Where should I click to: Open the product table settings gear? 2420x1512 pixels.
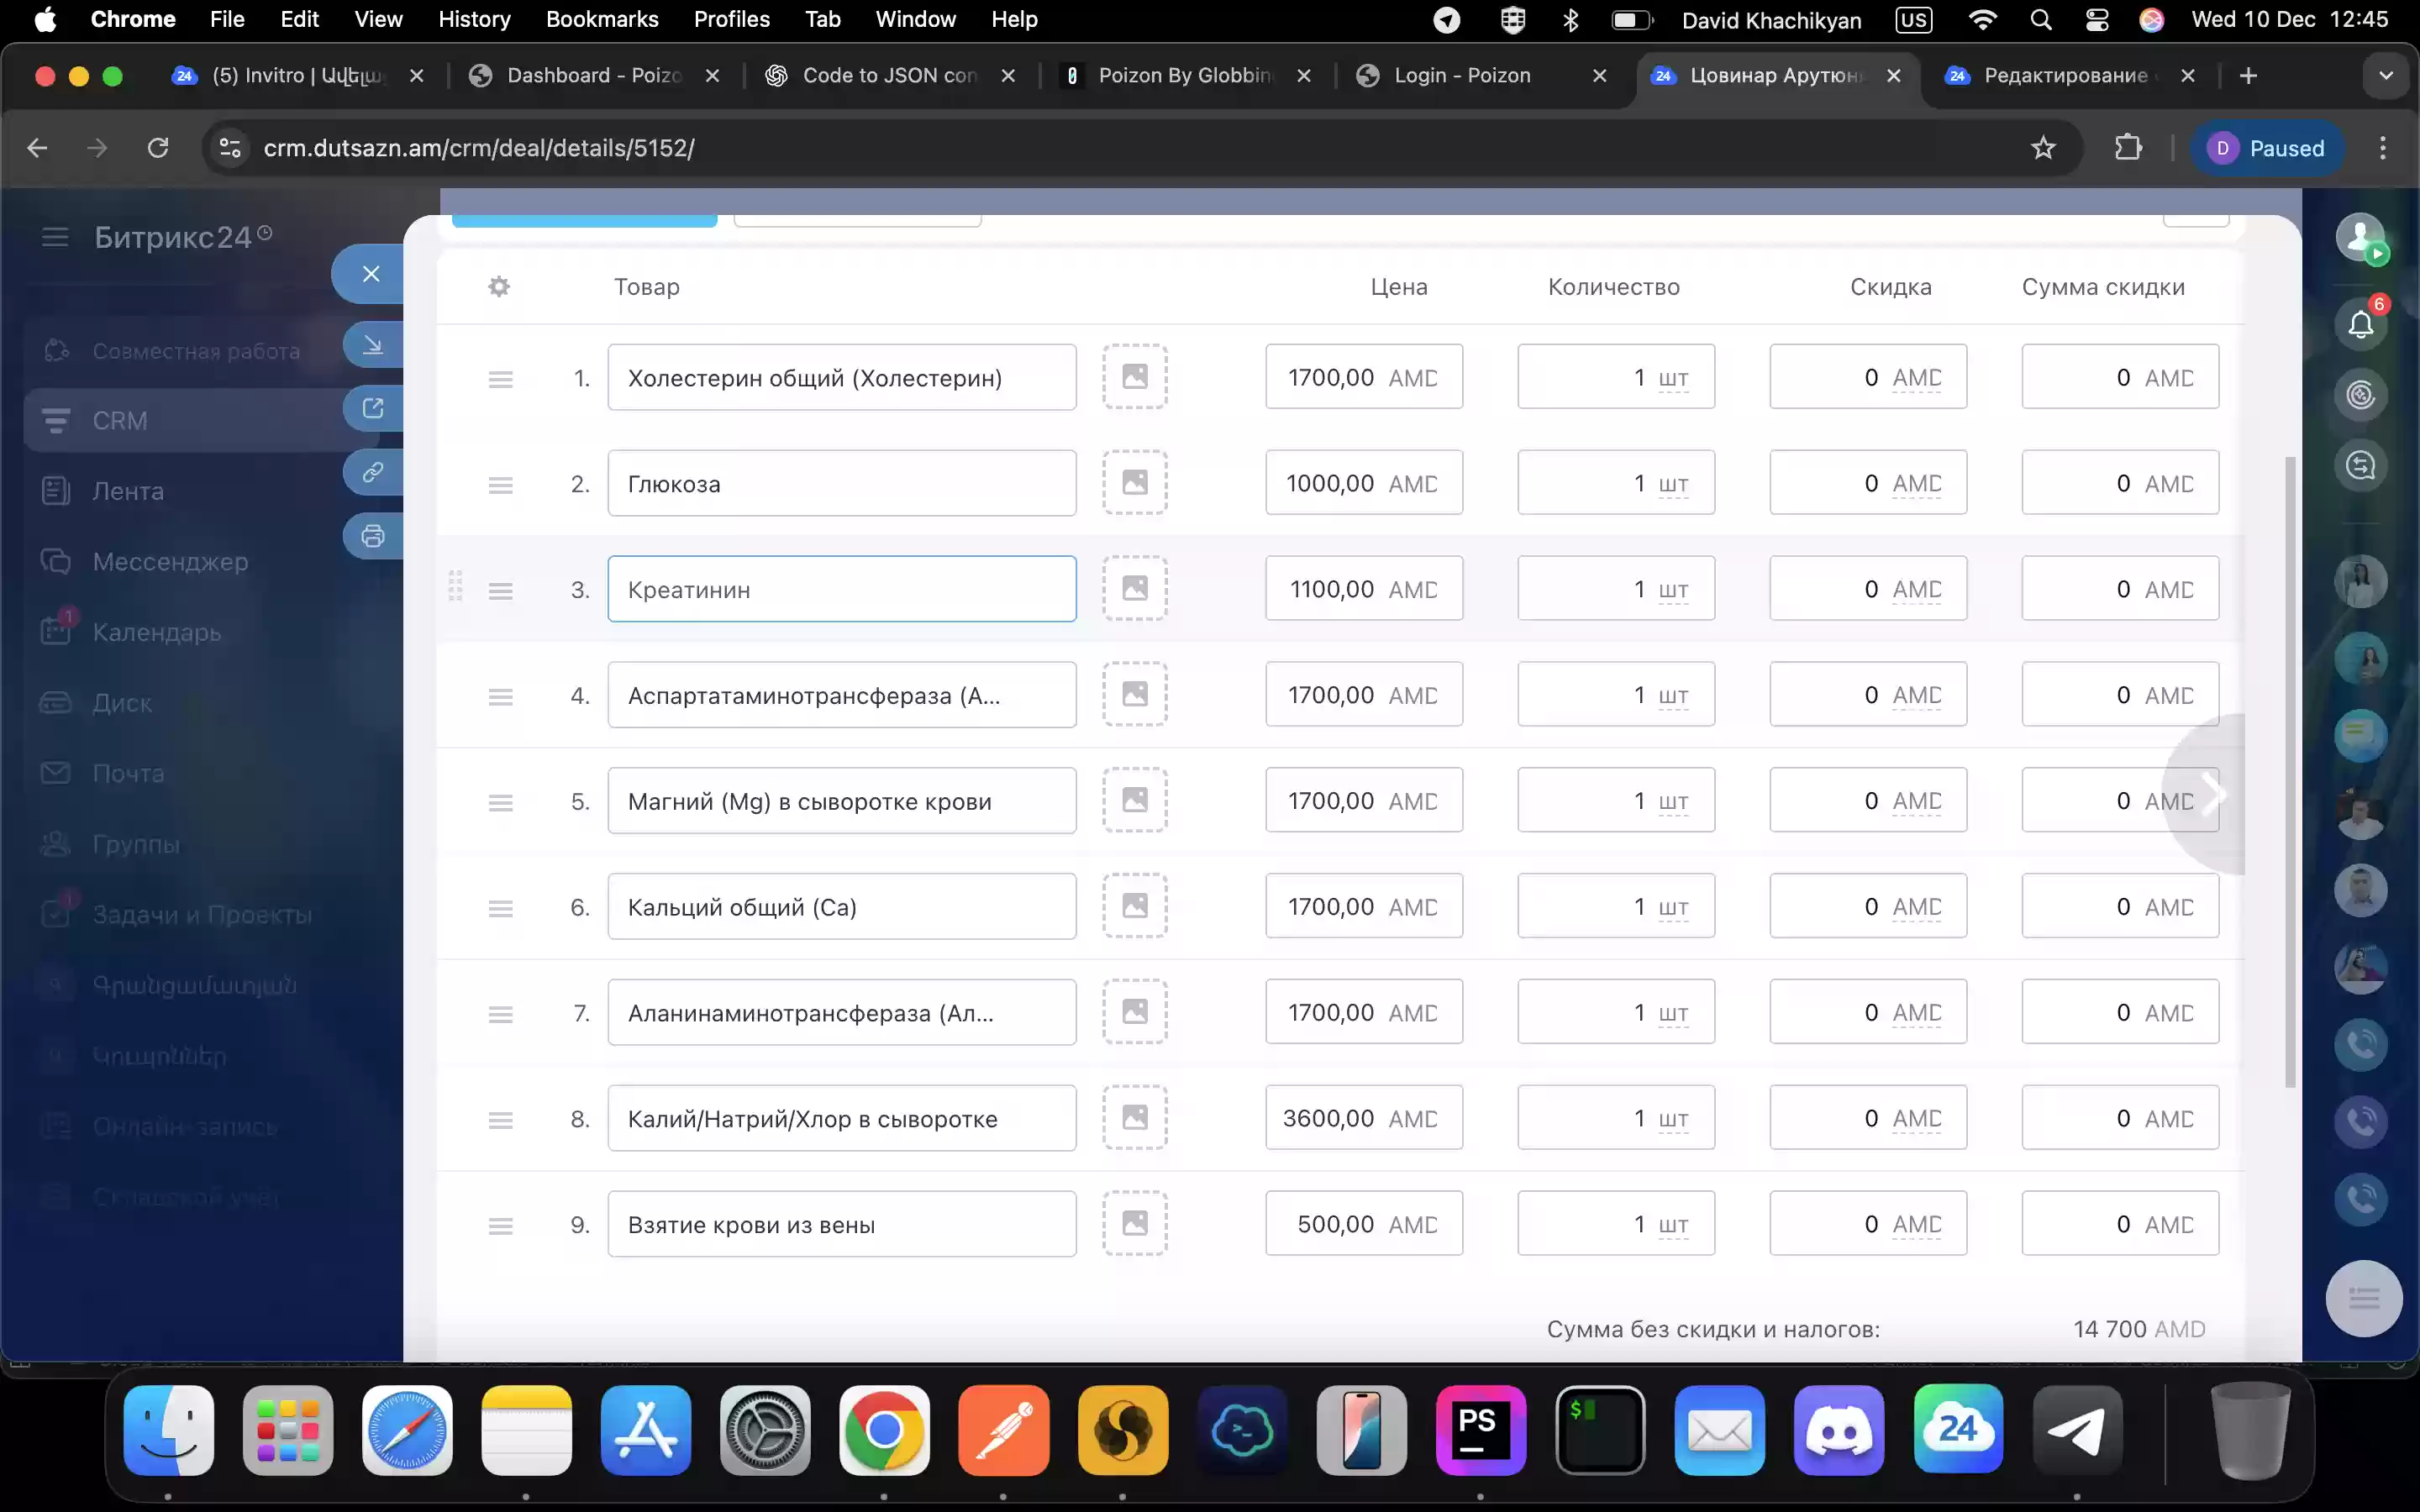coord(499,287)
